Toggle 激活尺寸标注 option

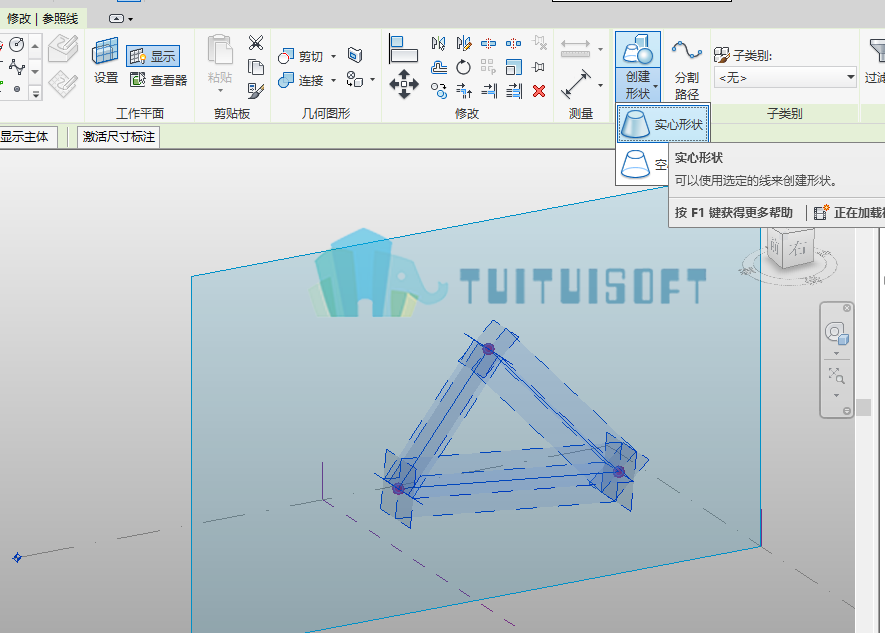(119, 137)
